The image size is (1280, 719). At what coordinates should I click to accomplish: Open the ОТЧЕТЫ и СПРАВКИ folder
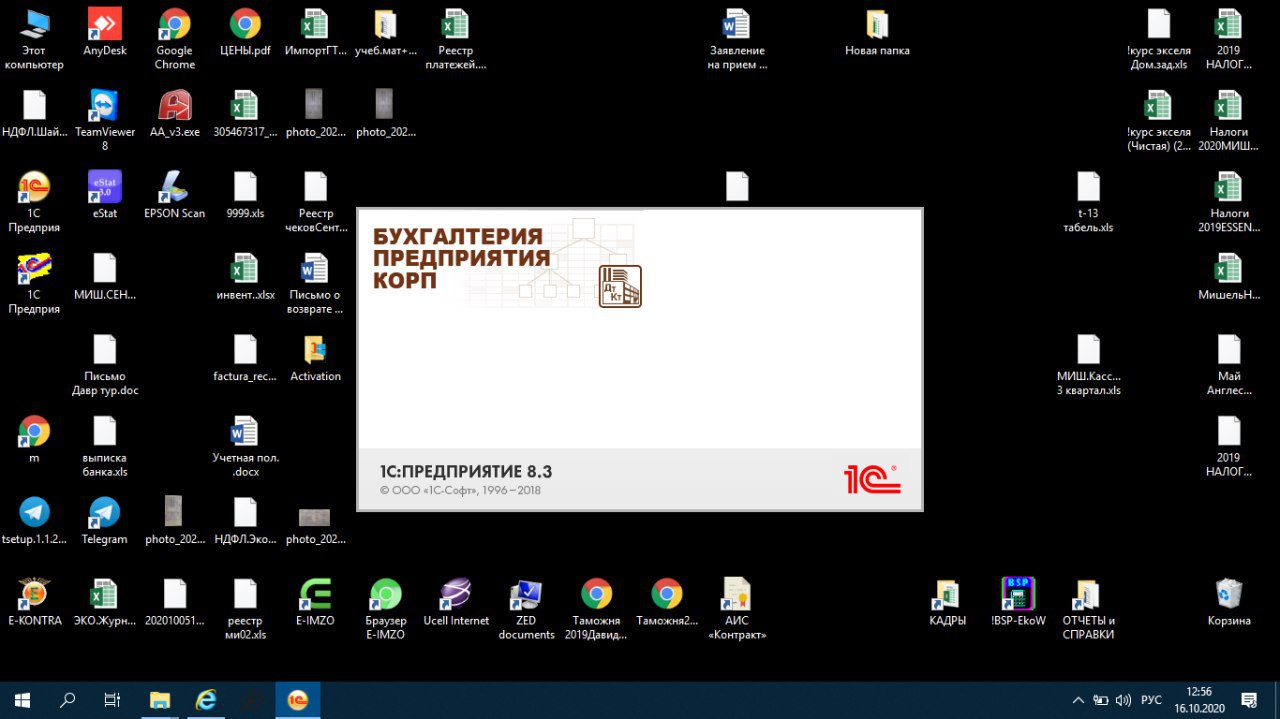1088,609
